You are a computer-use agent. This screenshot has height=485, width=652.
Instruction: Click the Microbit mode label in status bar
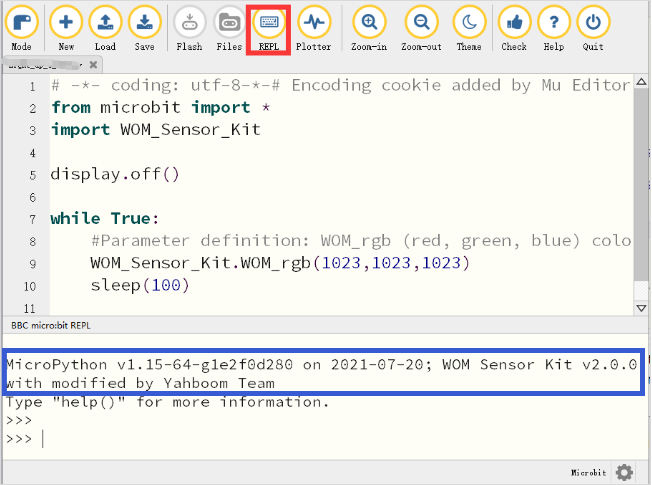pyautogui.click(x=588, y=473)
